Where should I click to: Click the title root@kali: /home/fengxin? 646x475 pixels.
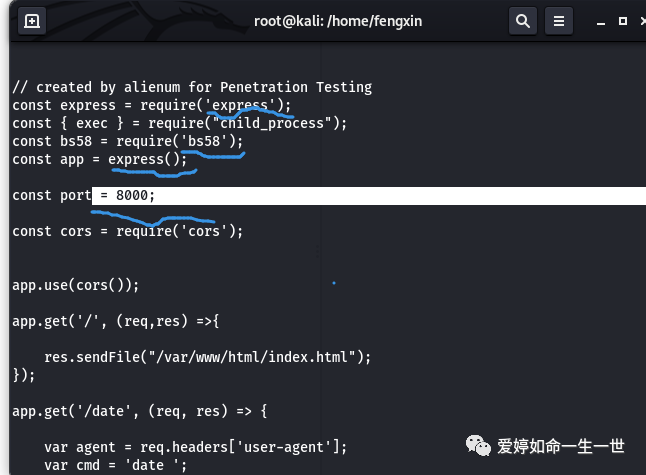338,21
